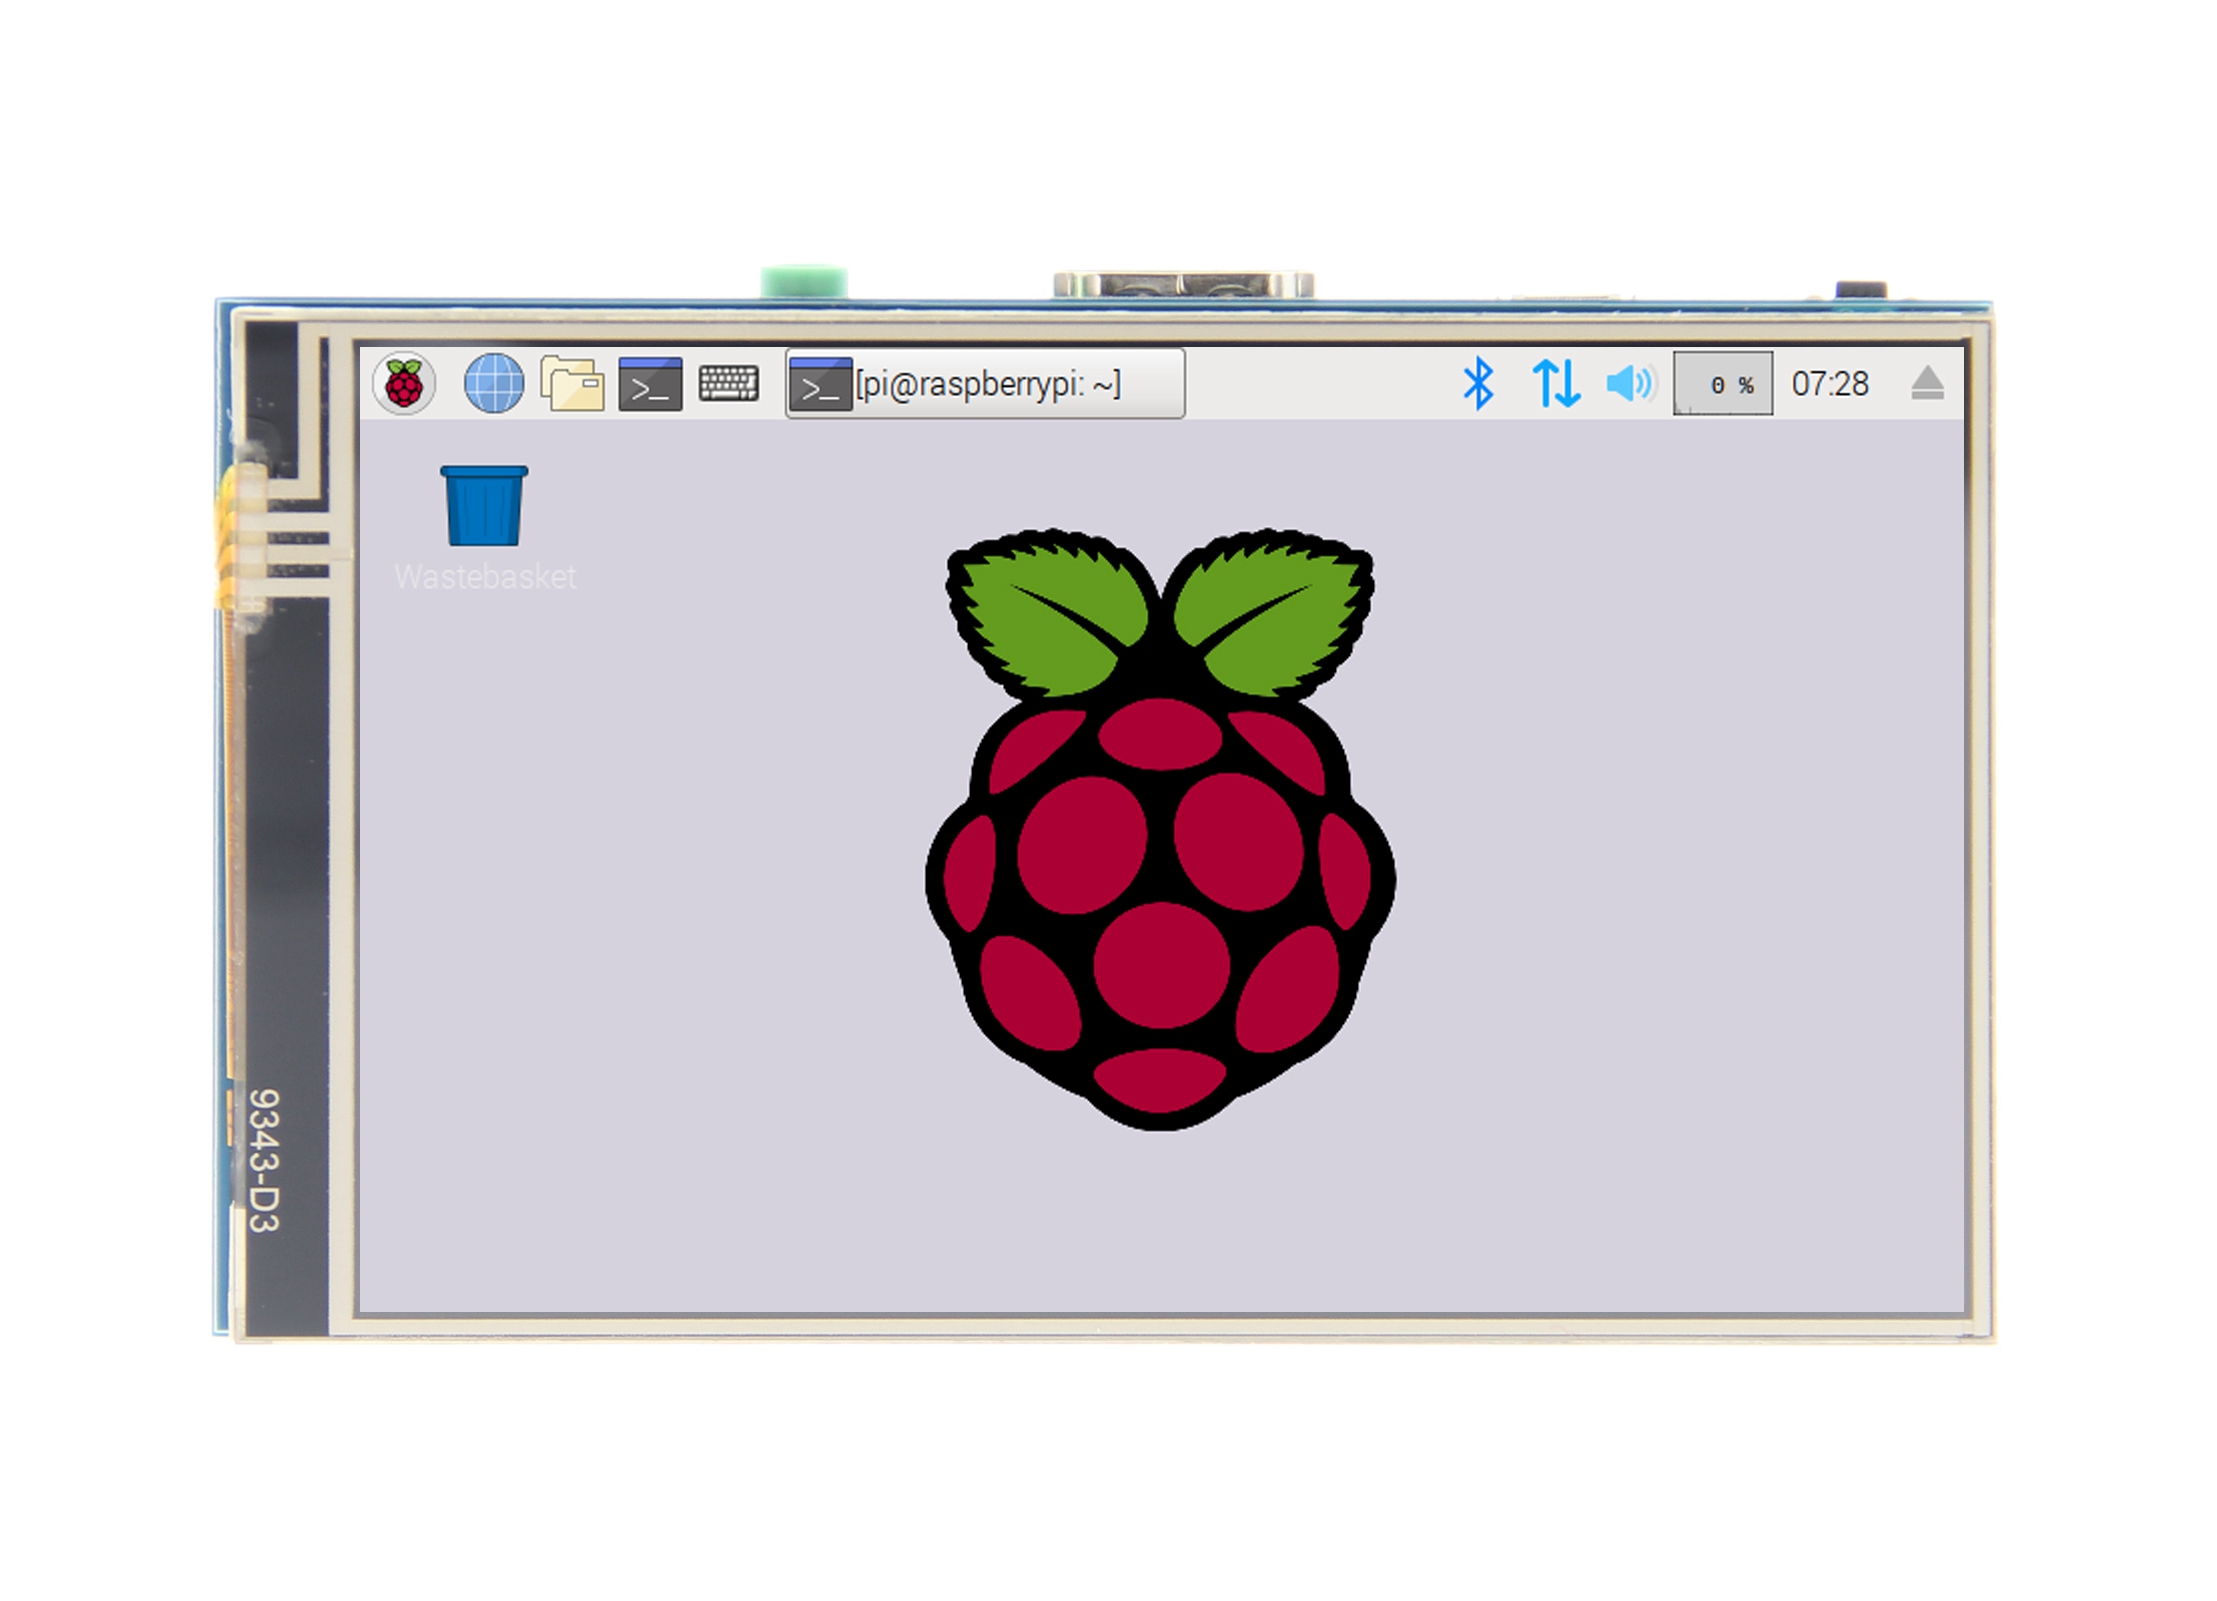
Task: Open the on-screen keyboard launcher
Action: click(729, 383)
